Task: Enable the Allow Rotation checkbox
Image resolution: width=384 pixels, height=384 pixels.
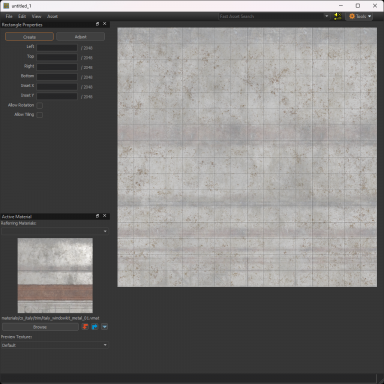Action: 40,105
